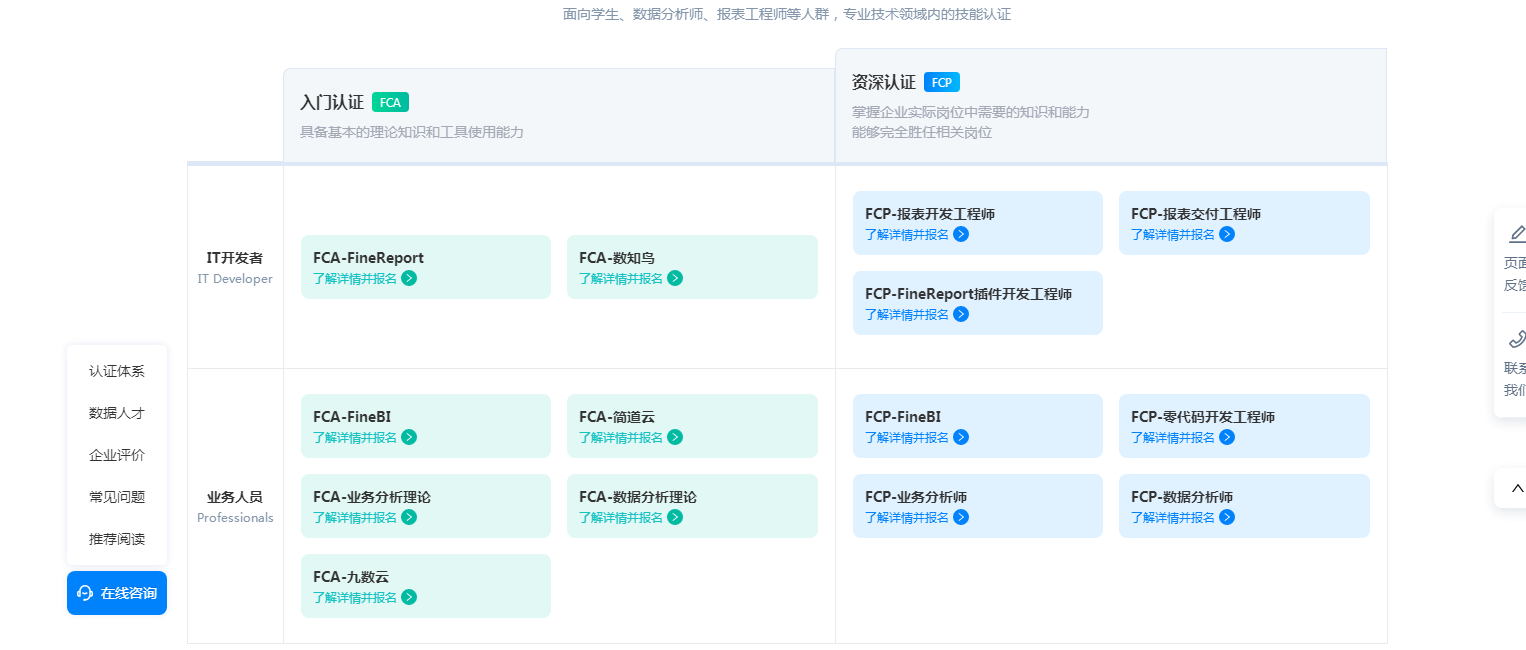The width and height of the screenshot is (1526, 650).
Task: Click arrow icon under FCP-报表交付工程师
Action: [x=1227, y=234]
